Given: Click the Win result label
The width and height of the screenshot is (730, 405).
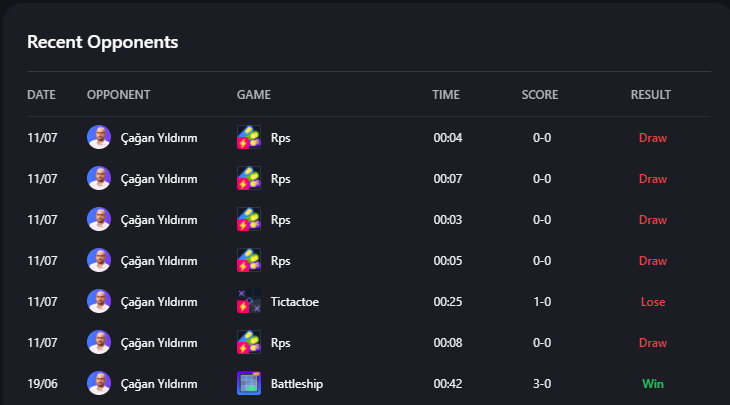Looking at the screenshot, I should point(653,383).
